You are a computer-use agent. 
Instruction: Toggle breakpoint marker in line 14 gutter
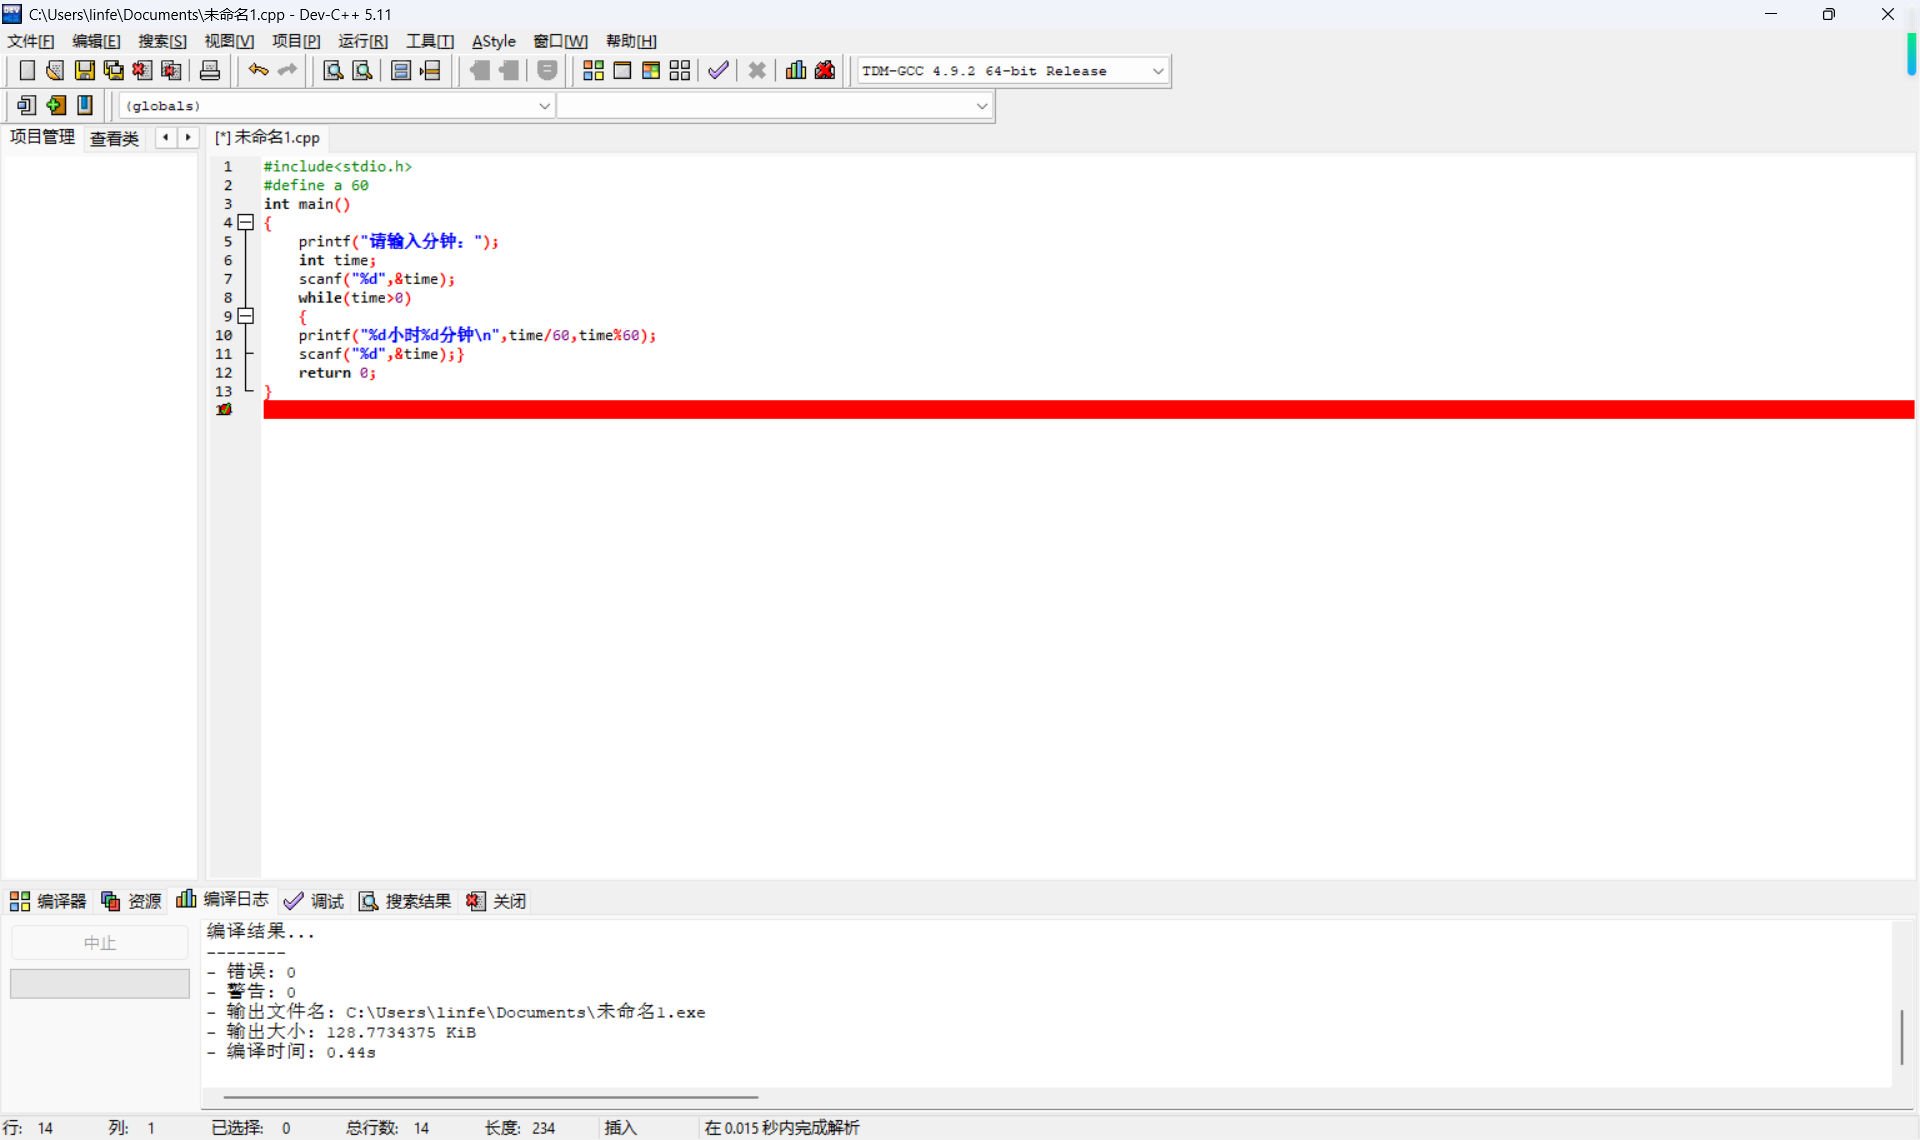click(x=225, y=410)
